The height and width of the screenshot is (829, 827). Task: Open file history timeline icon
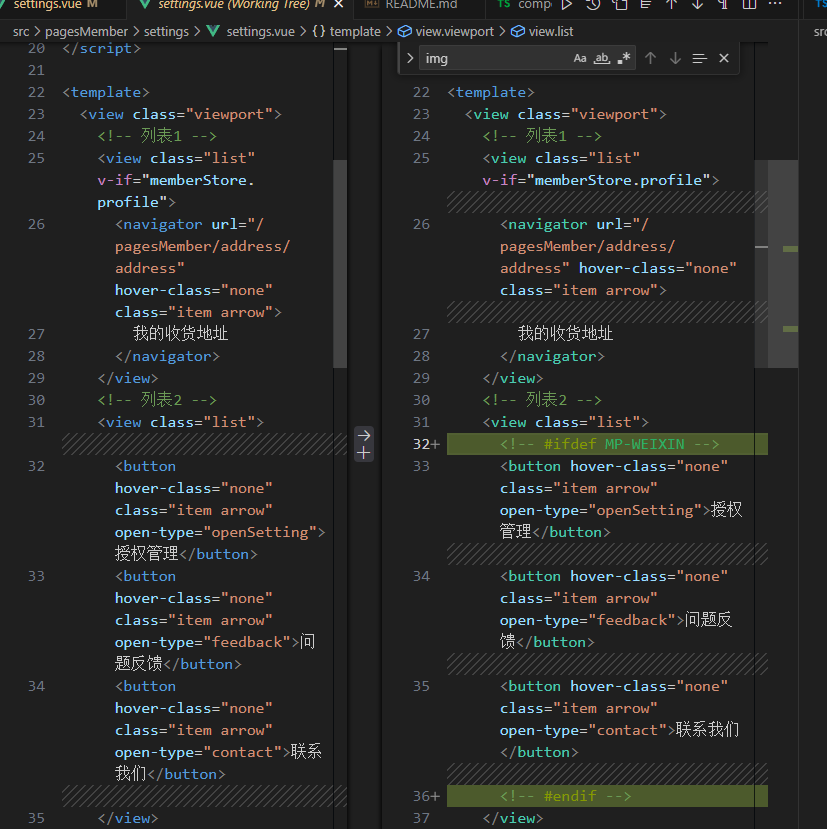(593, 5)
